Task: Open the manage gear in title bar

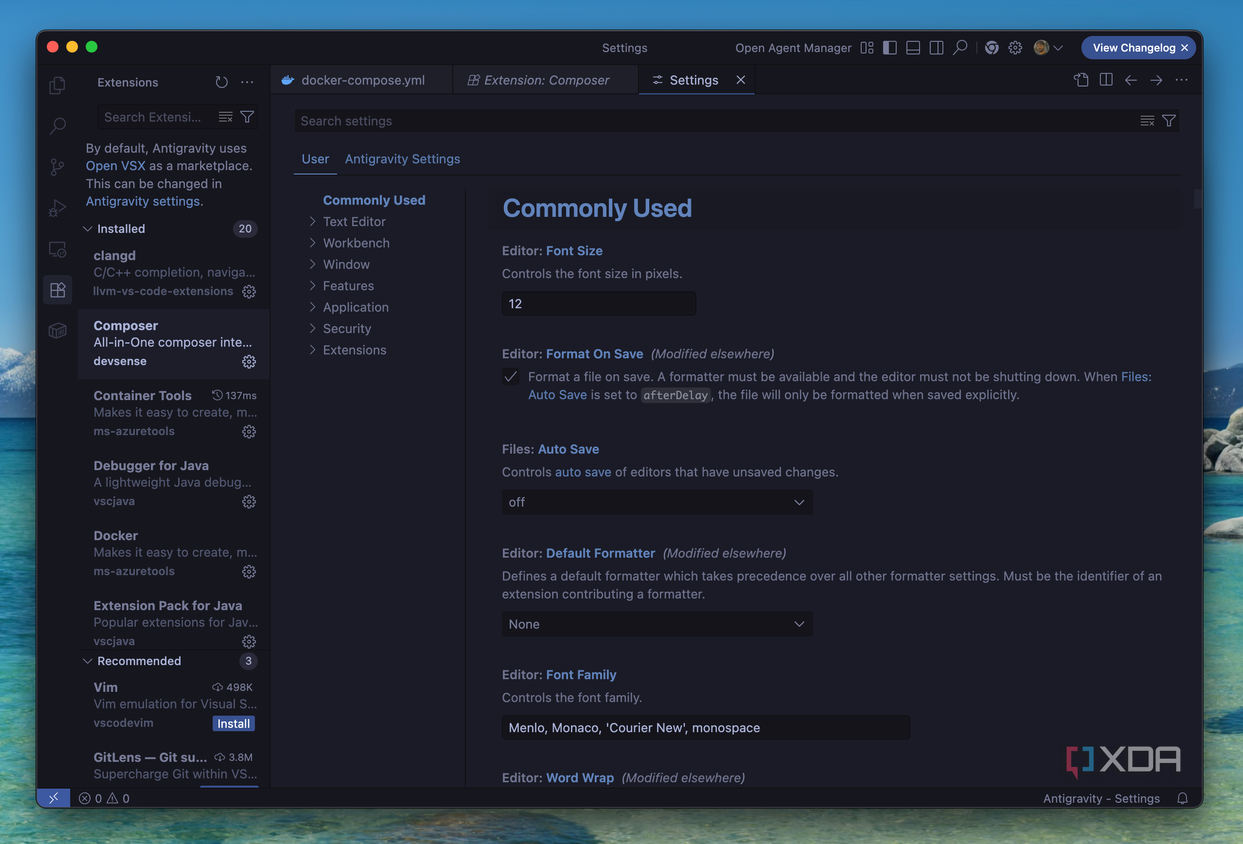Action: click(x=1015, y=48)
